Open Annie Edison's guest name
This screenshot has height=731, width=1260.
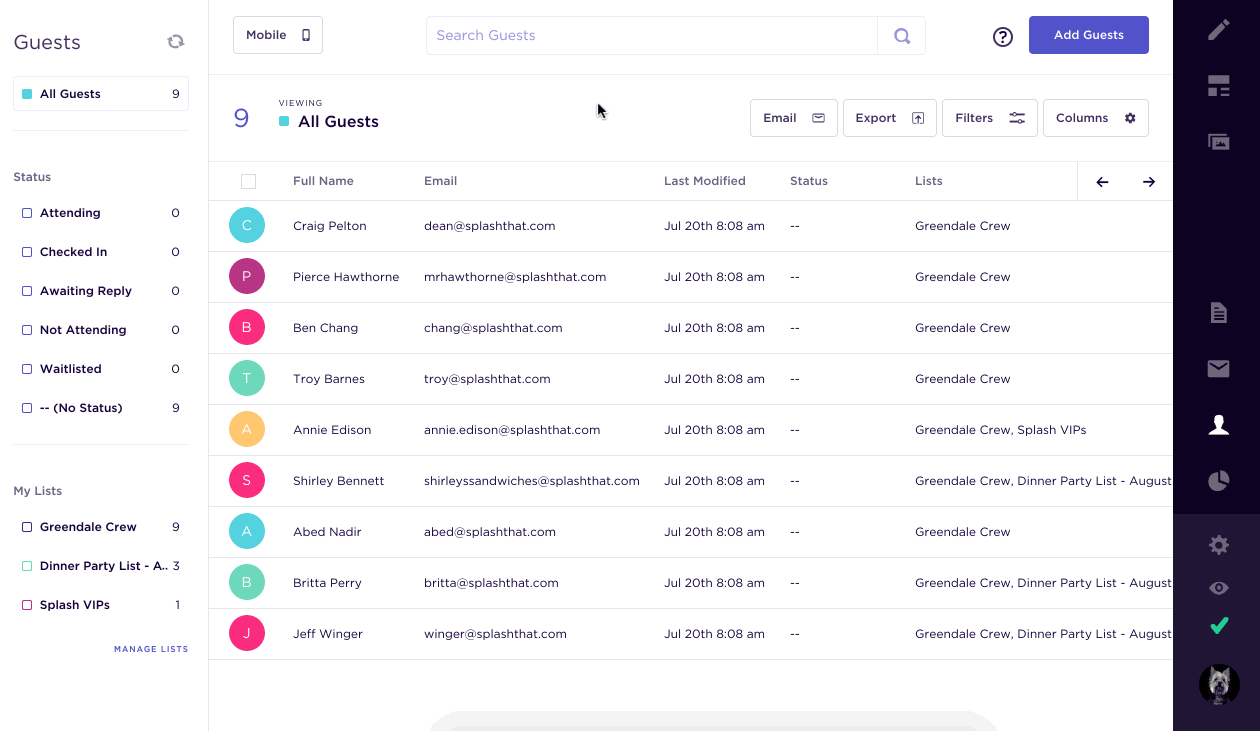tap(332, 430)
